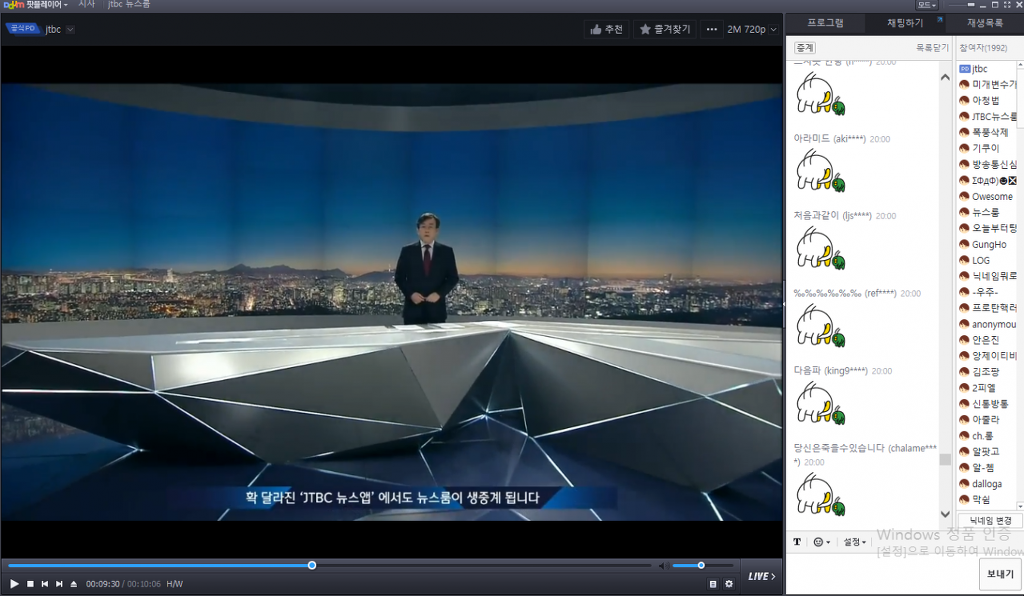
Task: Skip to previous track button
Action: point(44,584)
